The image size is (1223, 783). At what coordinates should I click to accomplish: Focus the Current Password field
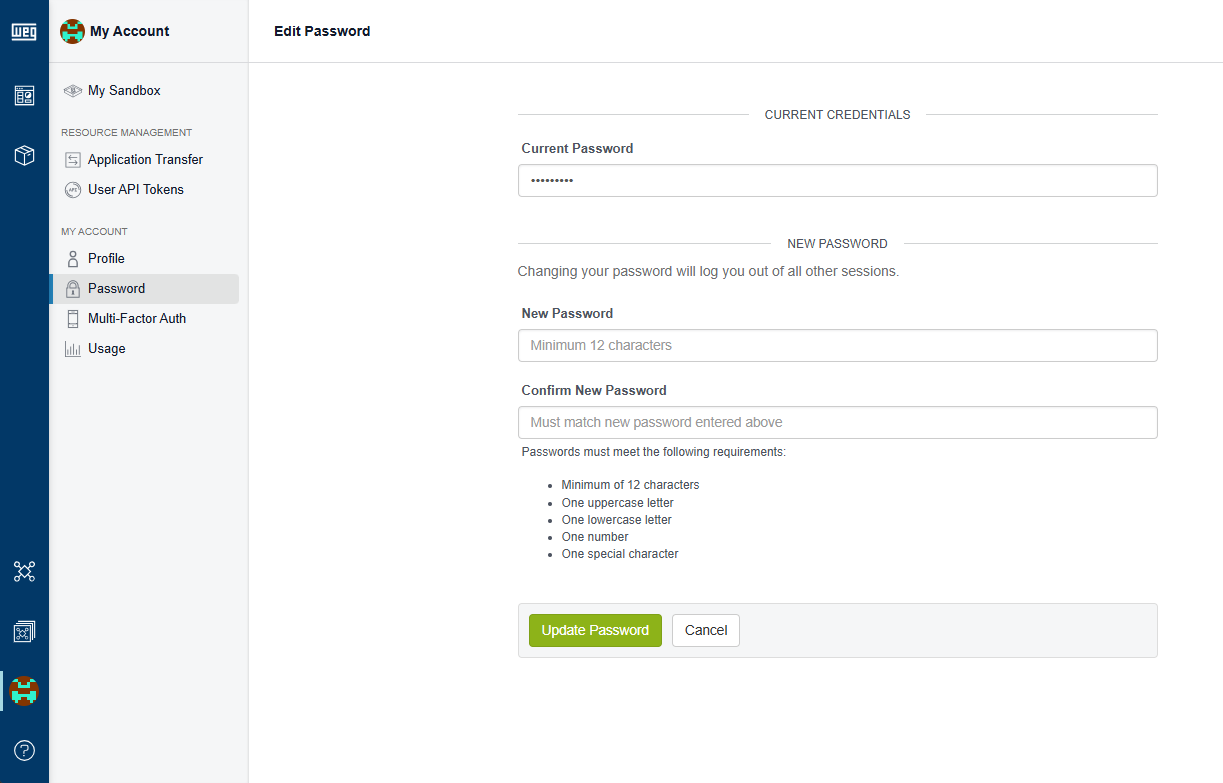837,181
